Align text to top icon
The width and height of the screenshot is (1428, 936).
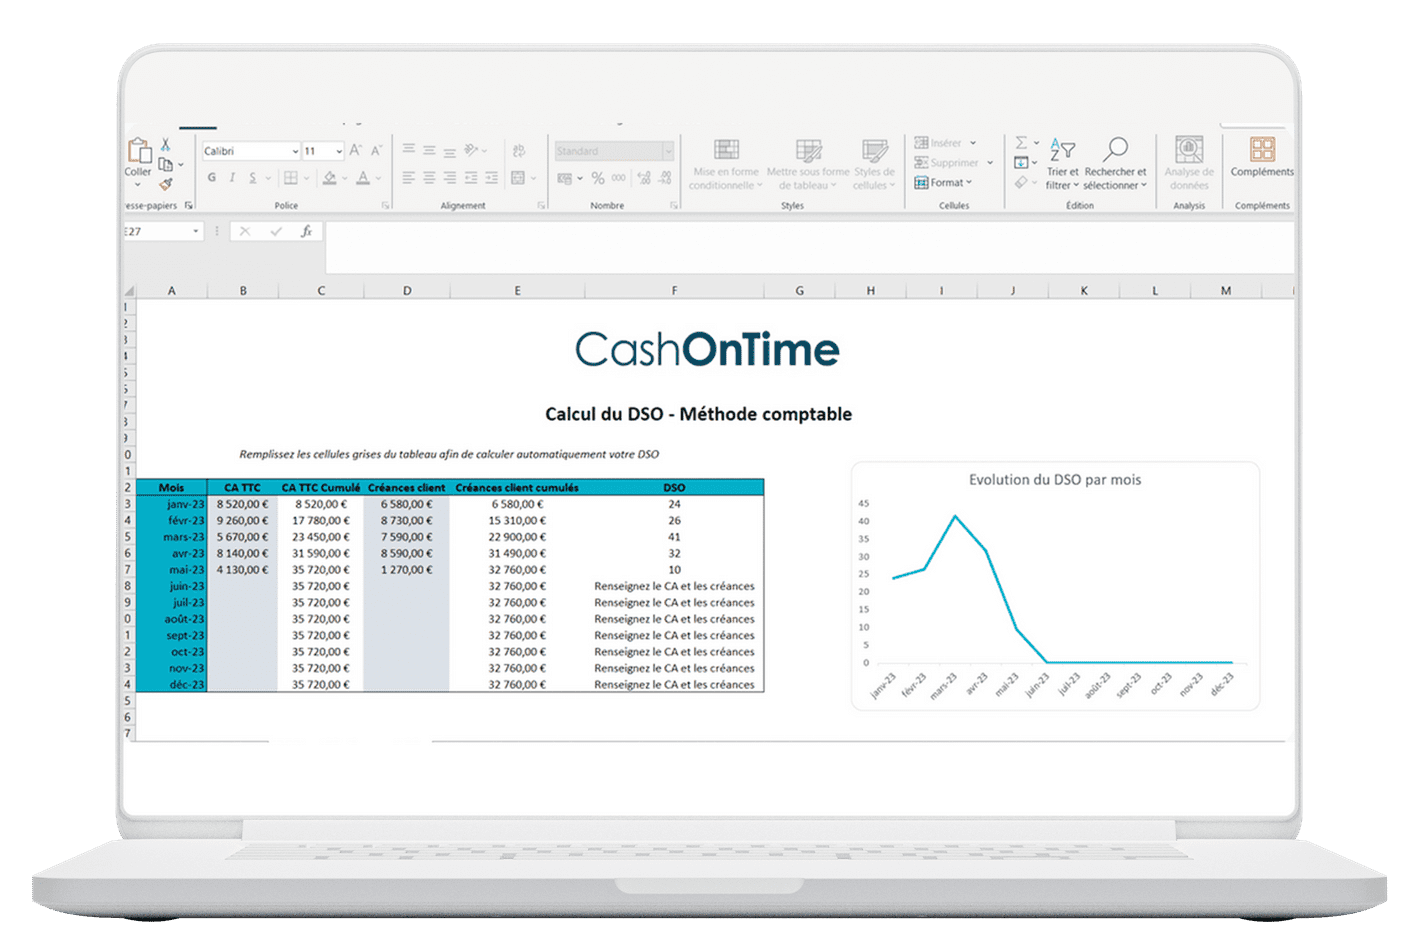(409, 150)
